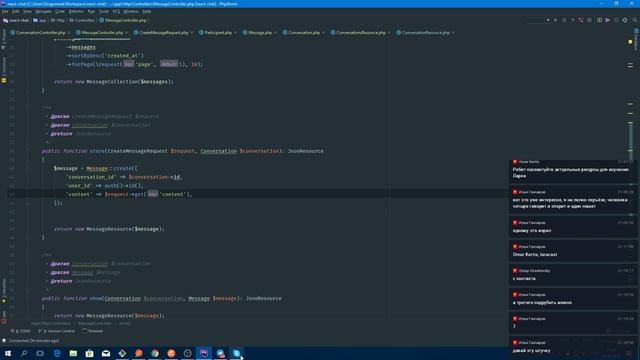Open the Project tool window sidebar
640x360 pixels.
point(4,40)
